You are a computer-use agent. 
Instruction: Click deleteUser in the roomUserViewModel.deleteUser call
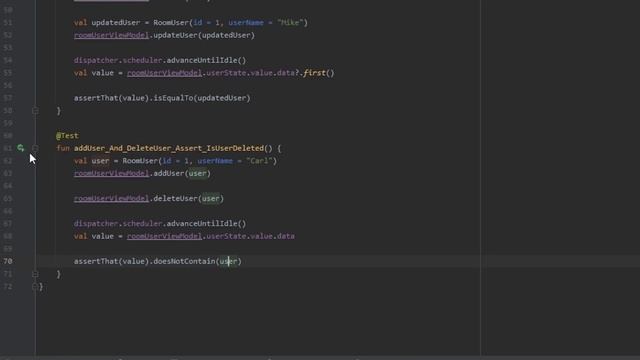[x=176, y=198]
